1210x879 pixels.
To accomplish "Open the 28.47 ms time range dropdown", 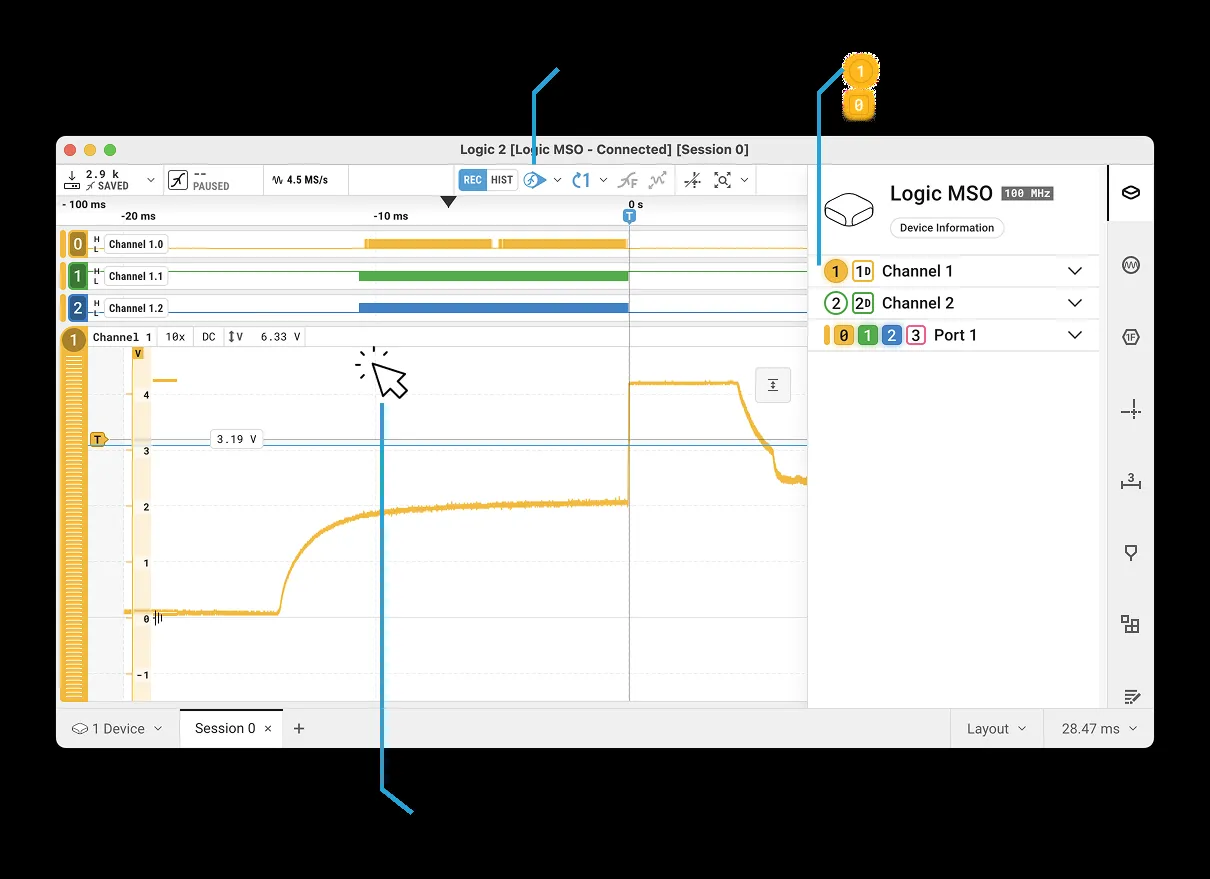I will [x=1099, y=729].
